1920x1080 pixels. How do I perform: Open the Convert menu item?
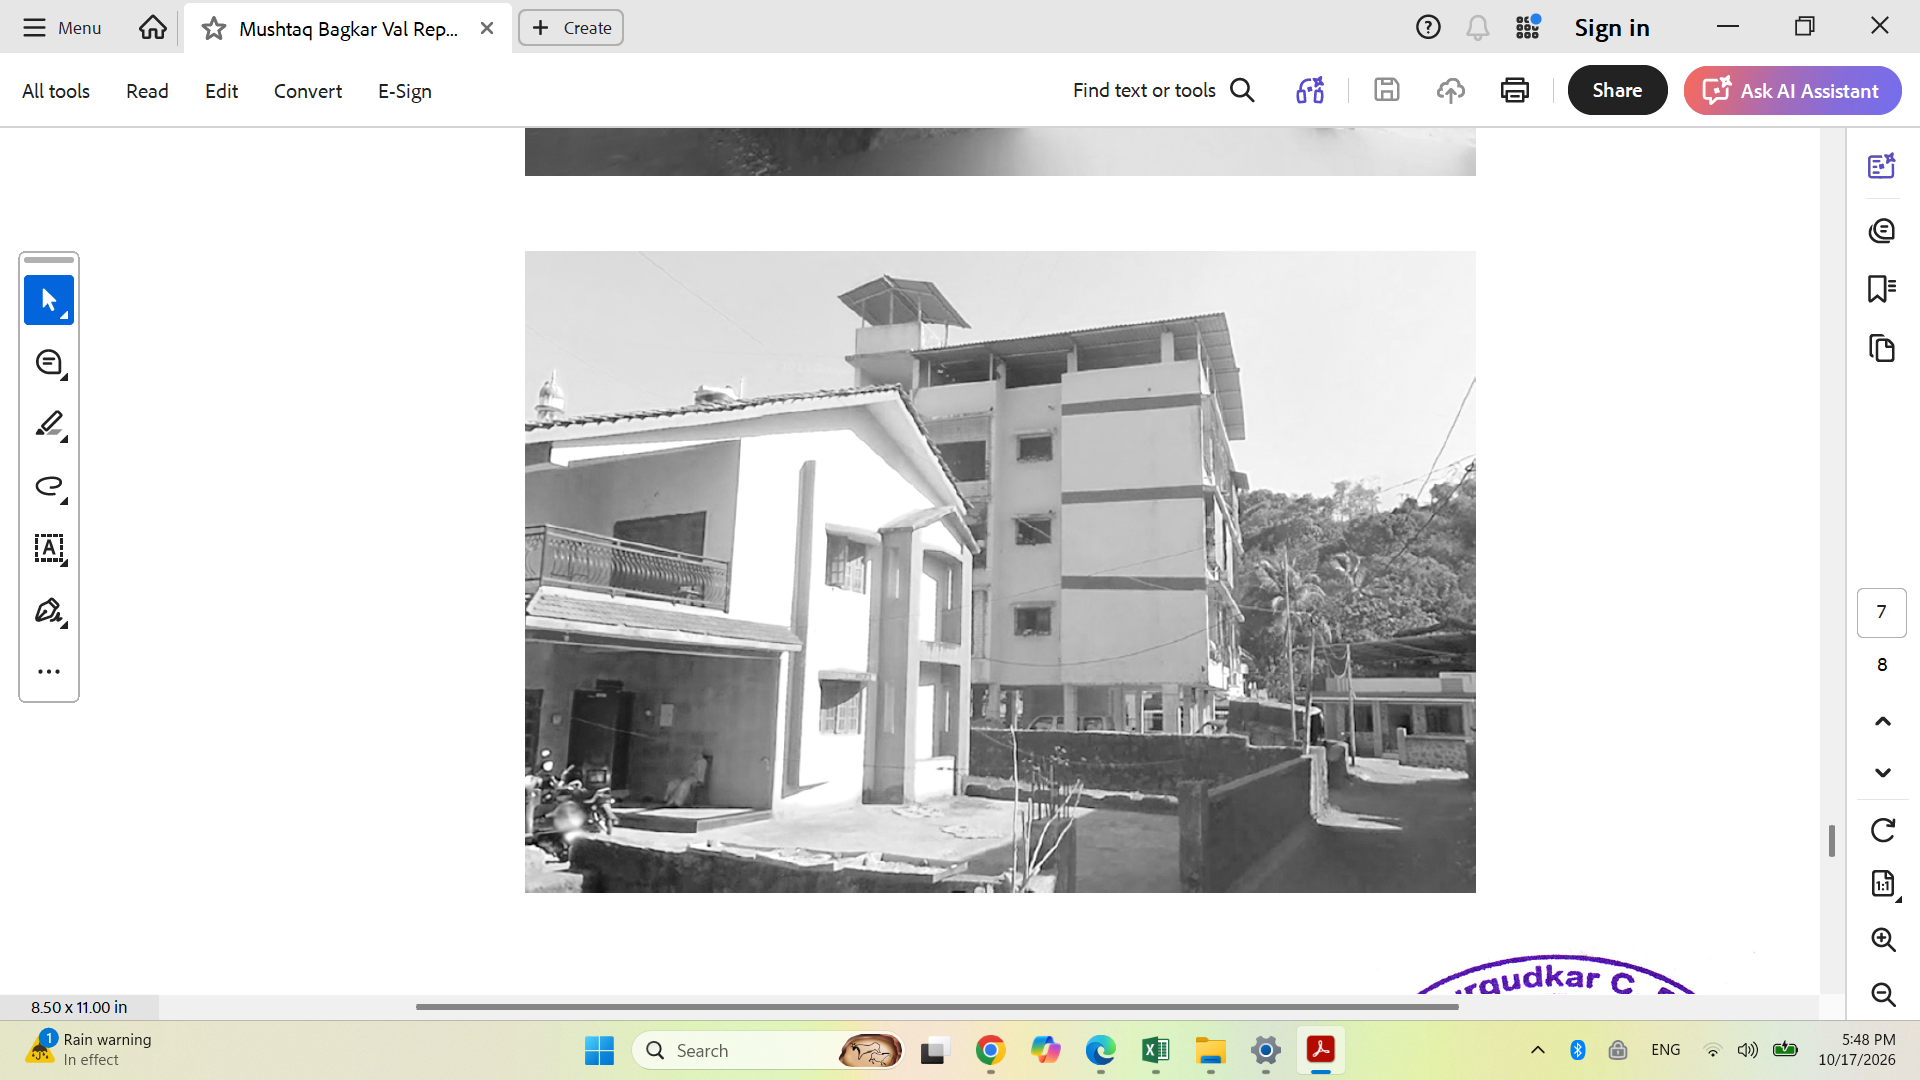coord(308,91)
